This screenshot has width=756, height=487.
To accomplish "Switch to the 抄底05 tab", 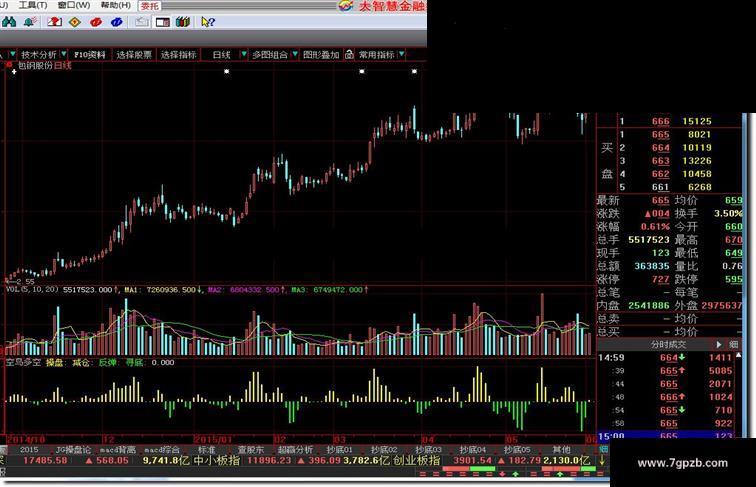I will (x=517, y=449).
